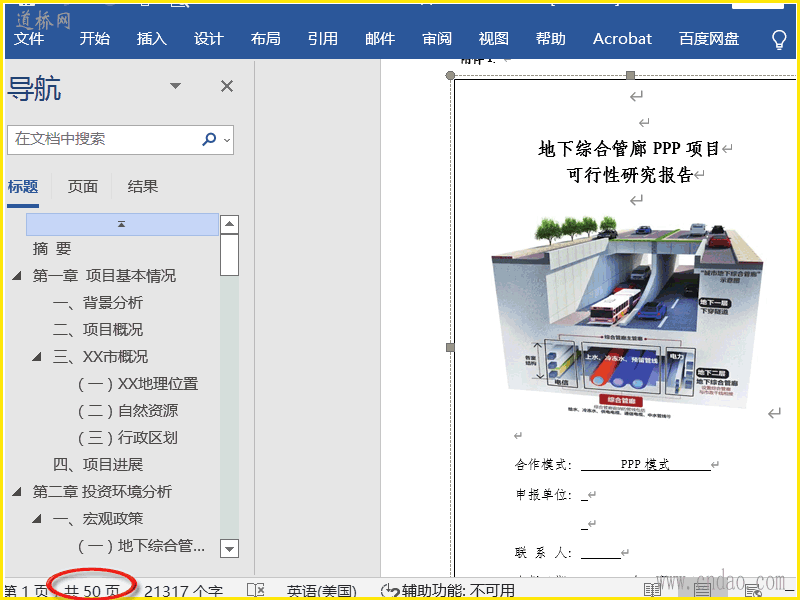Click the magnifier search icon
The height and width of the screenshot is (600, 800).
tap(209, 139)
